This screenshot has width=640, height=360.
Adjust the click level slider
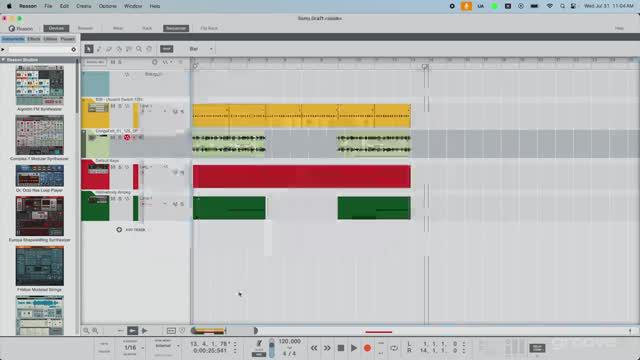coord(272,348)
